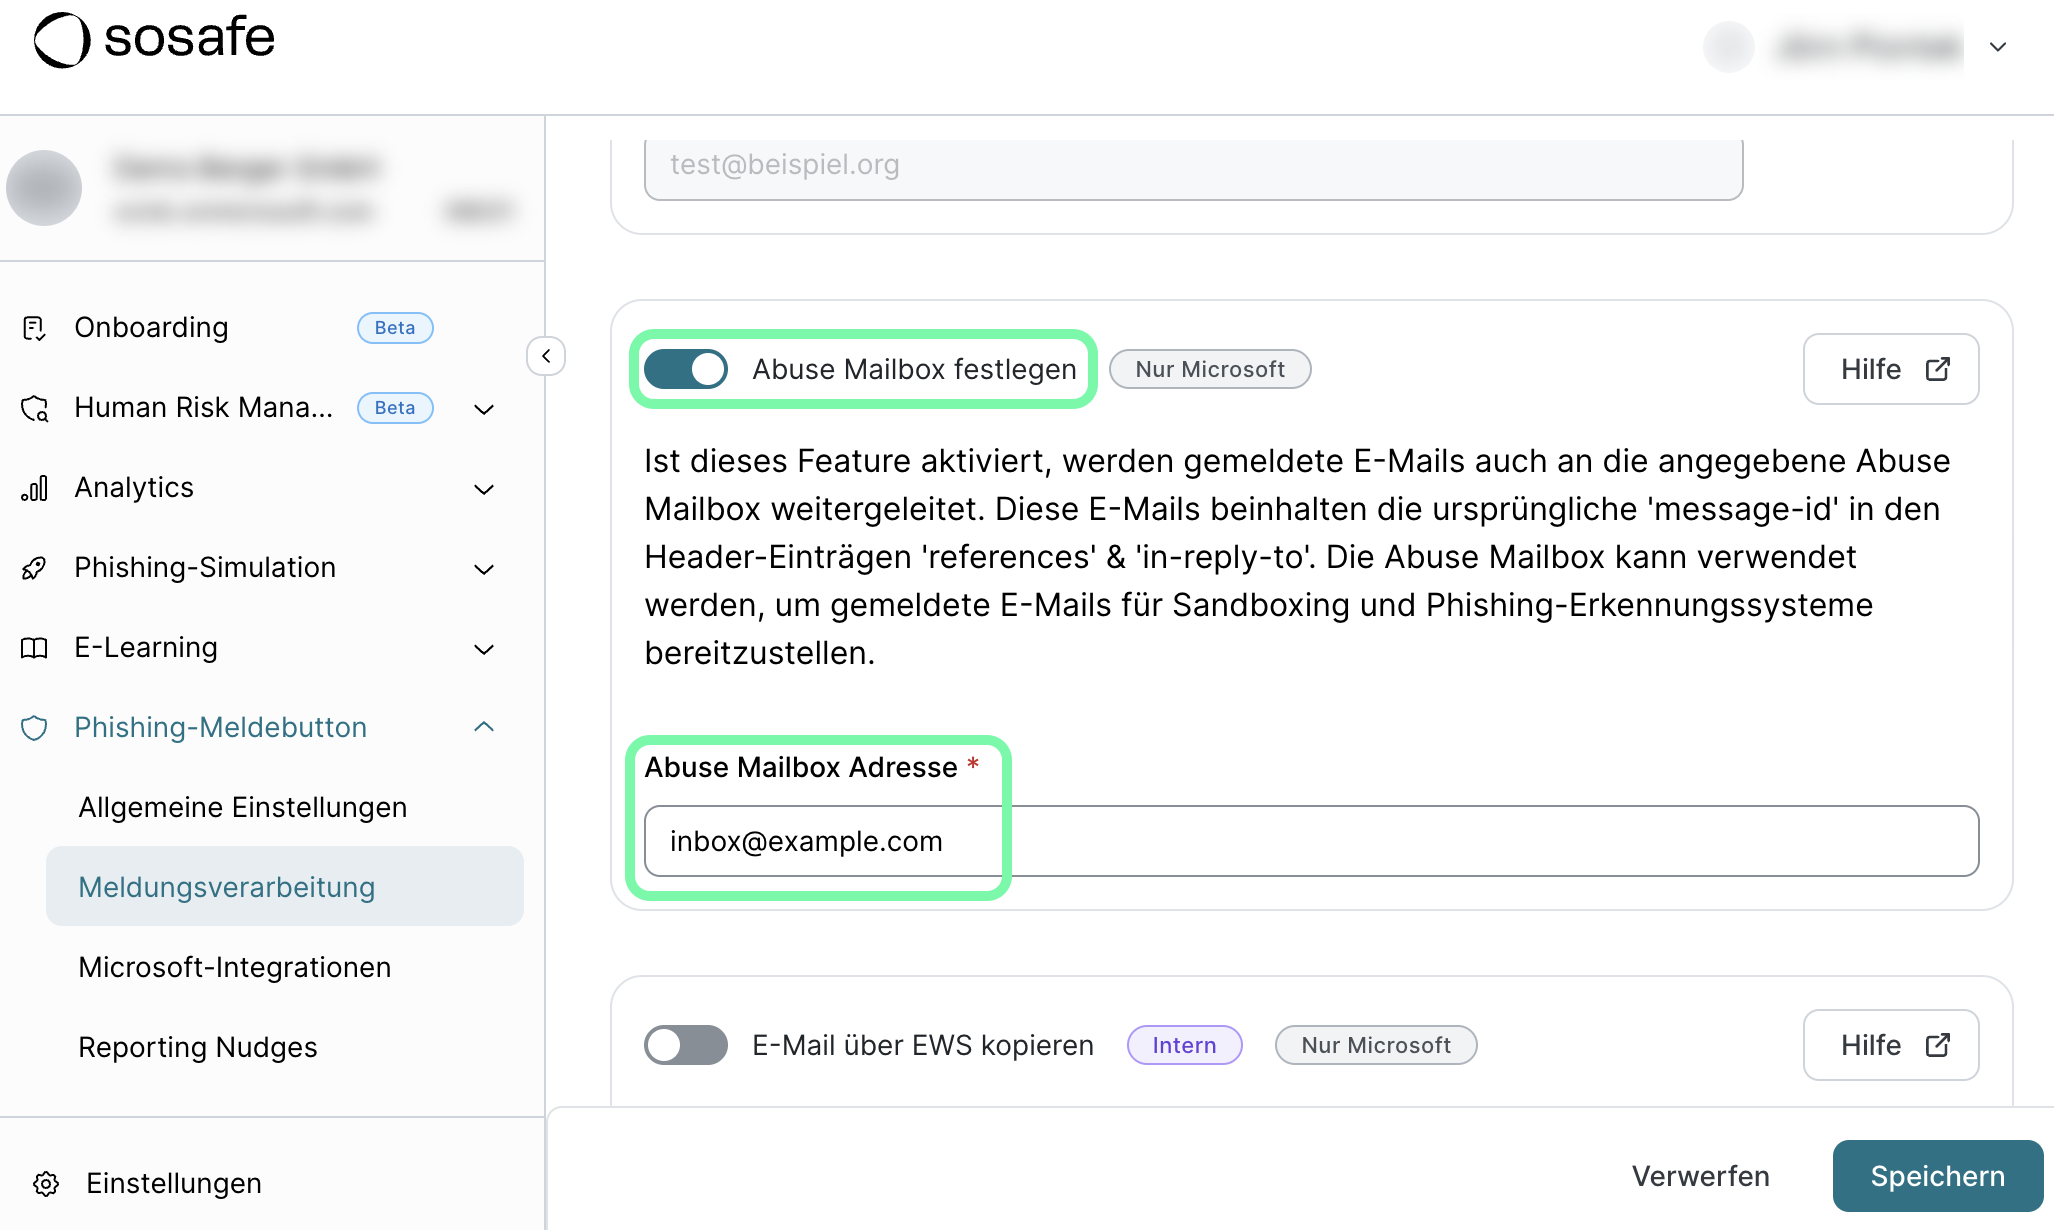Screen dimensions: 2054x1230
Task: Expand the Analytics menu chevron
Action: (x=484, y=489)
